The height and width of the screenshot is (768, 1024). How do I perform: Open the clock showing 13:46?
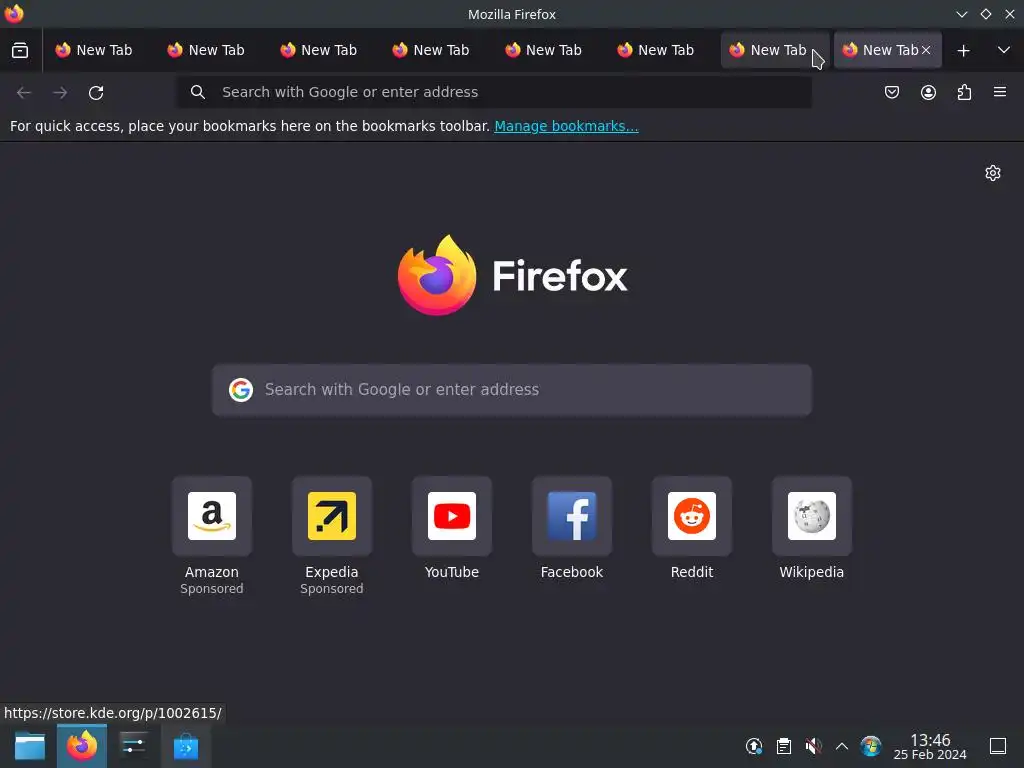click(x=930, y=746)
